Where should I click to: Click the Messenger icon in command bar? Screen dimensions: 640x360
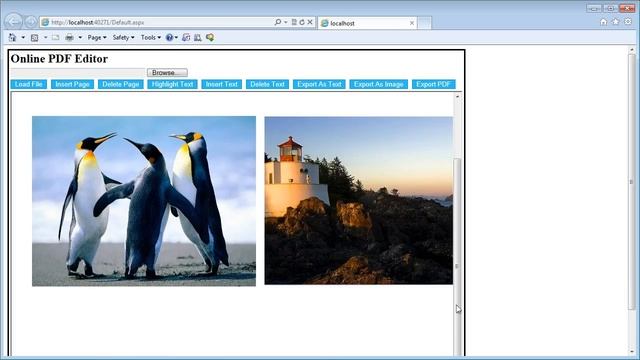210,38
